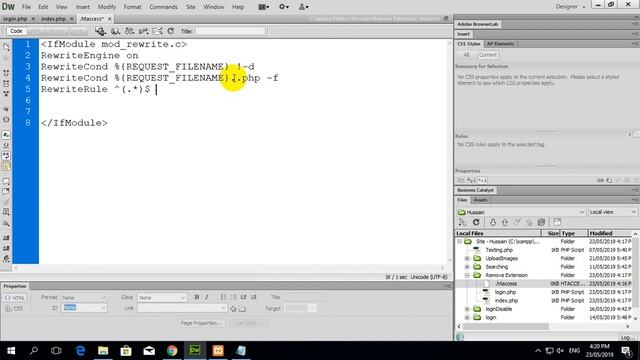The image size is (640, 360).
Task: Switch to index.php document tab
Action: 53,19
